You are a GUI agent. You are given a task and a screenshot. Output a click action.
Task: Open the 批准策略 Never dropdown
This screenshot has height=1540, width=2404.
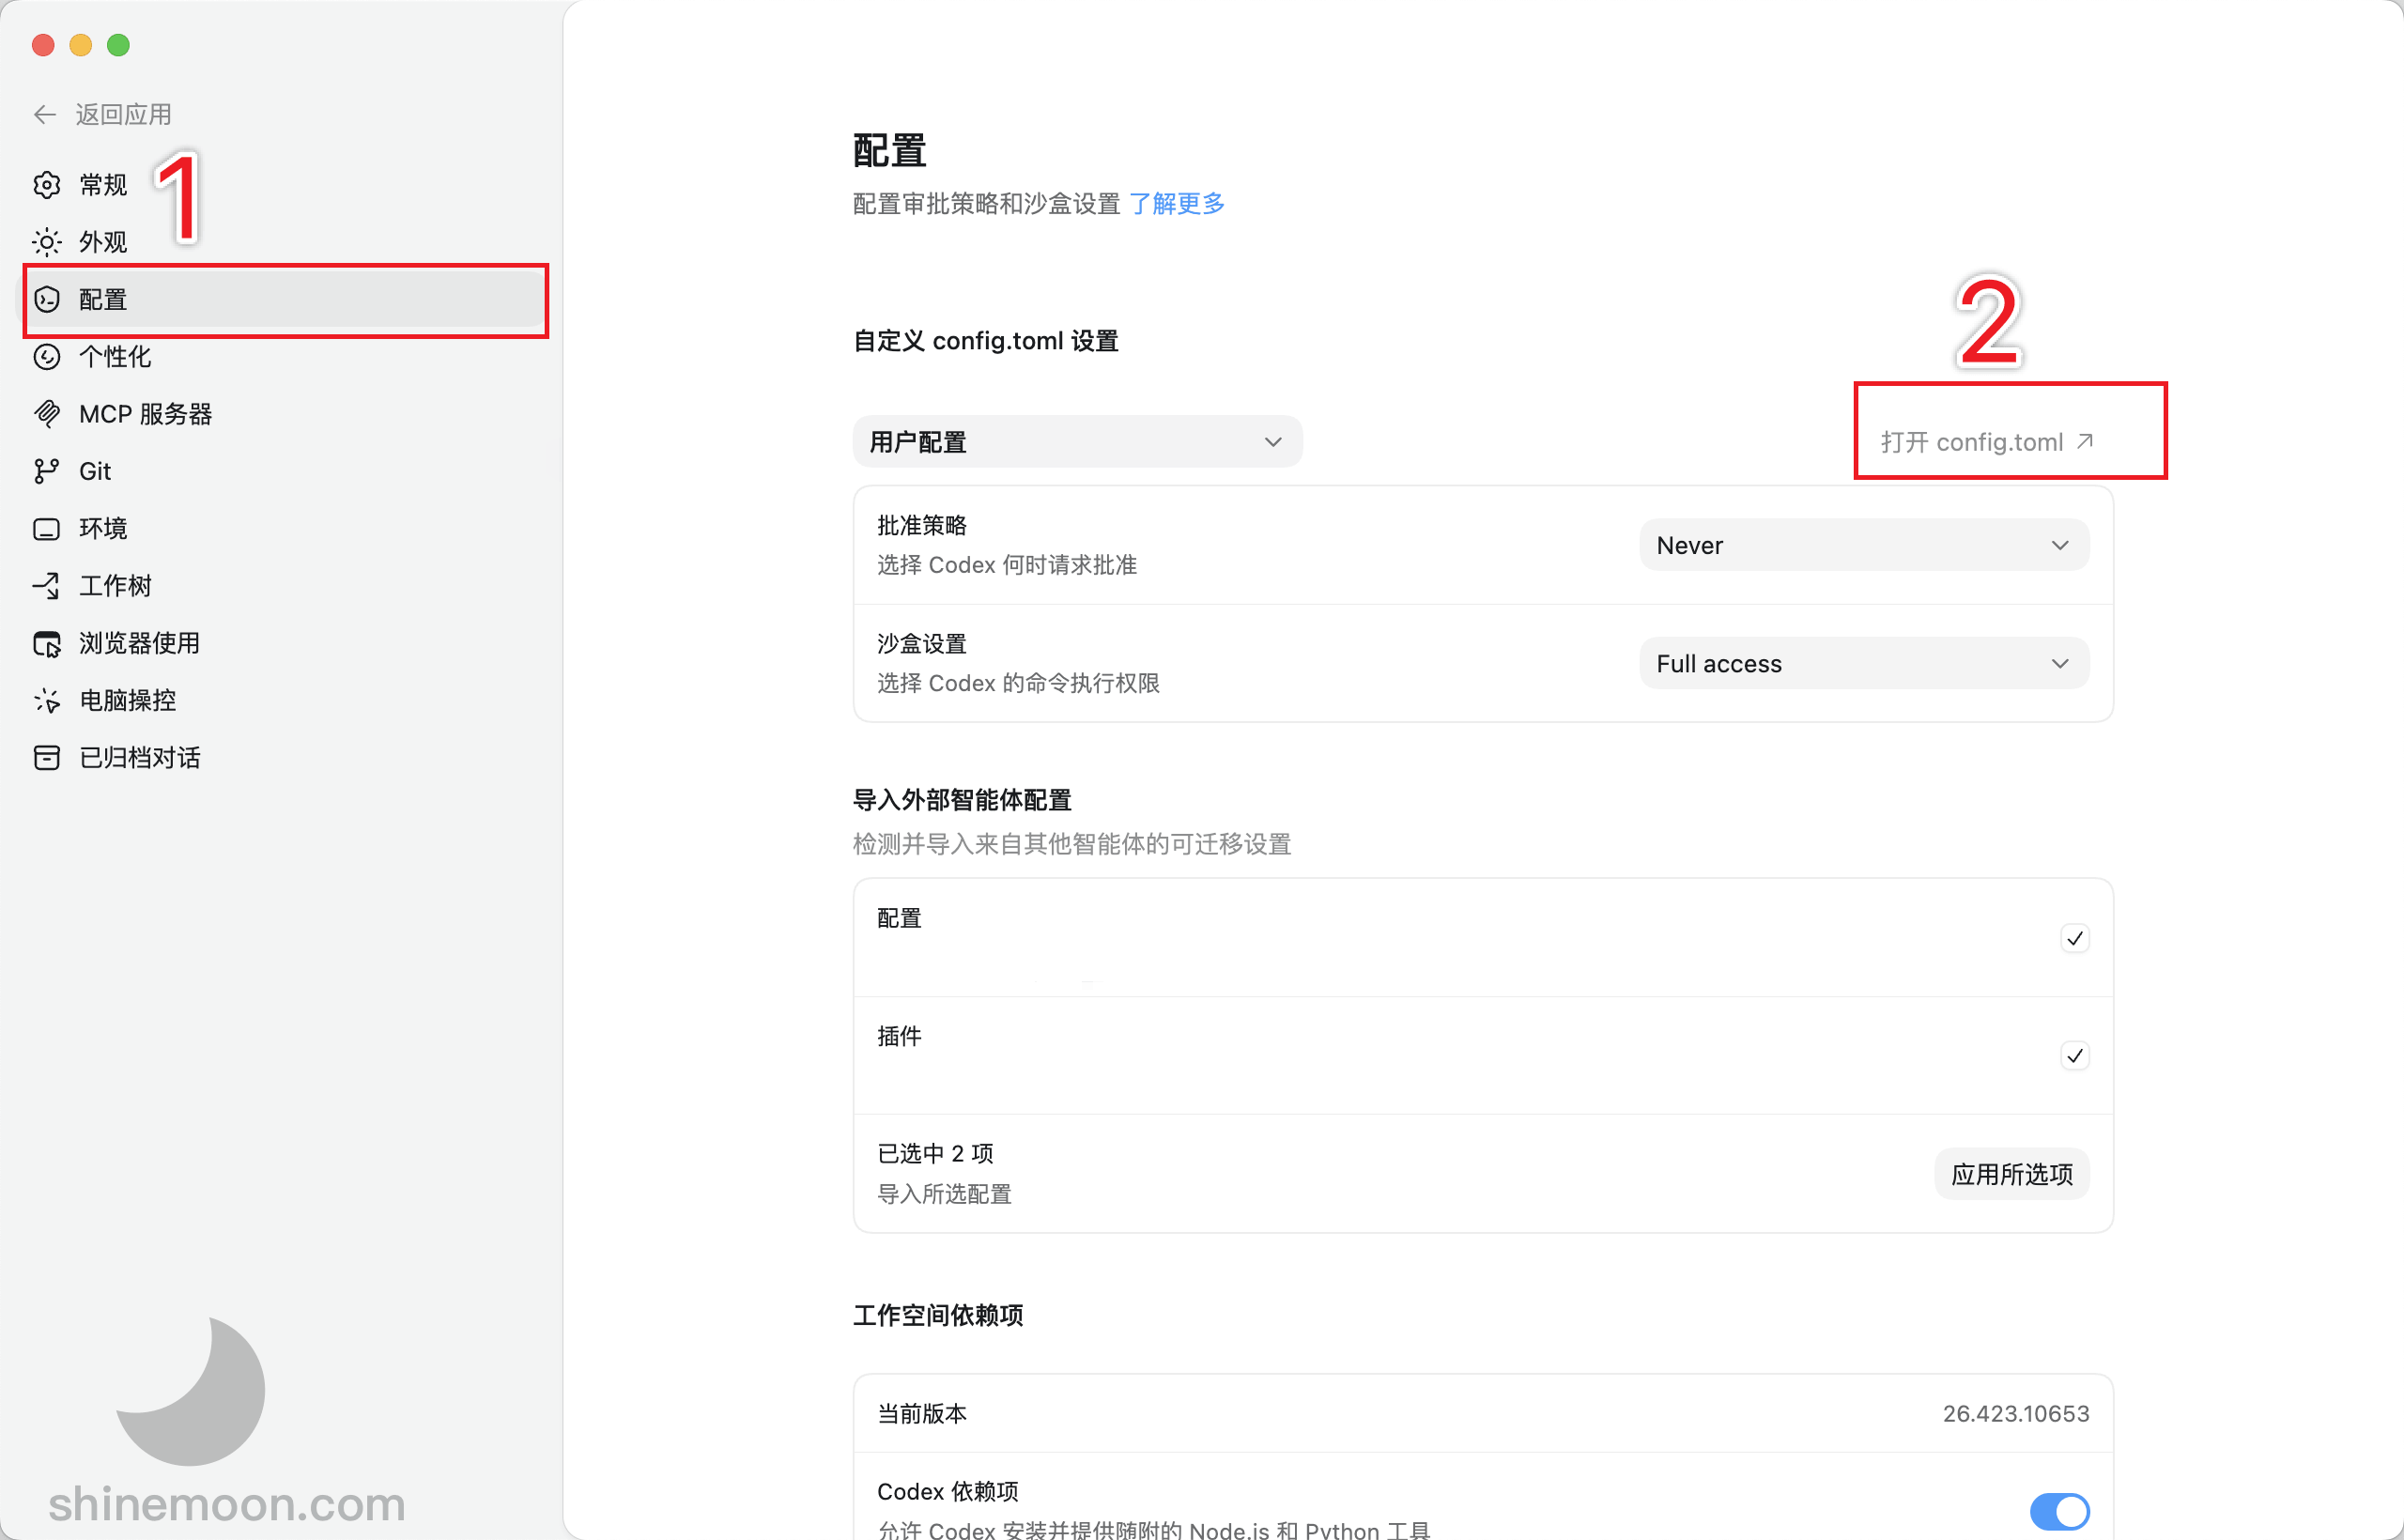pyautogui.click(x=1864, y=545)
